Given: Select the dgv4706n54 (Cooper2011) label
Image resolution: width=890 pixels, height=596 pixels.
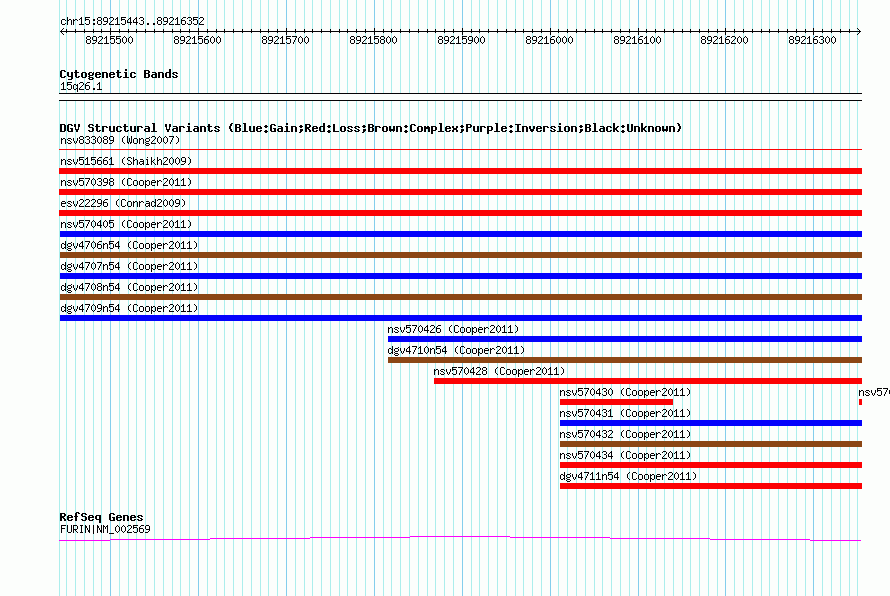Looking at the screenshot, I should tap(129, 245).
